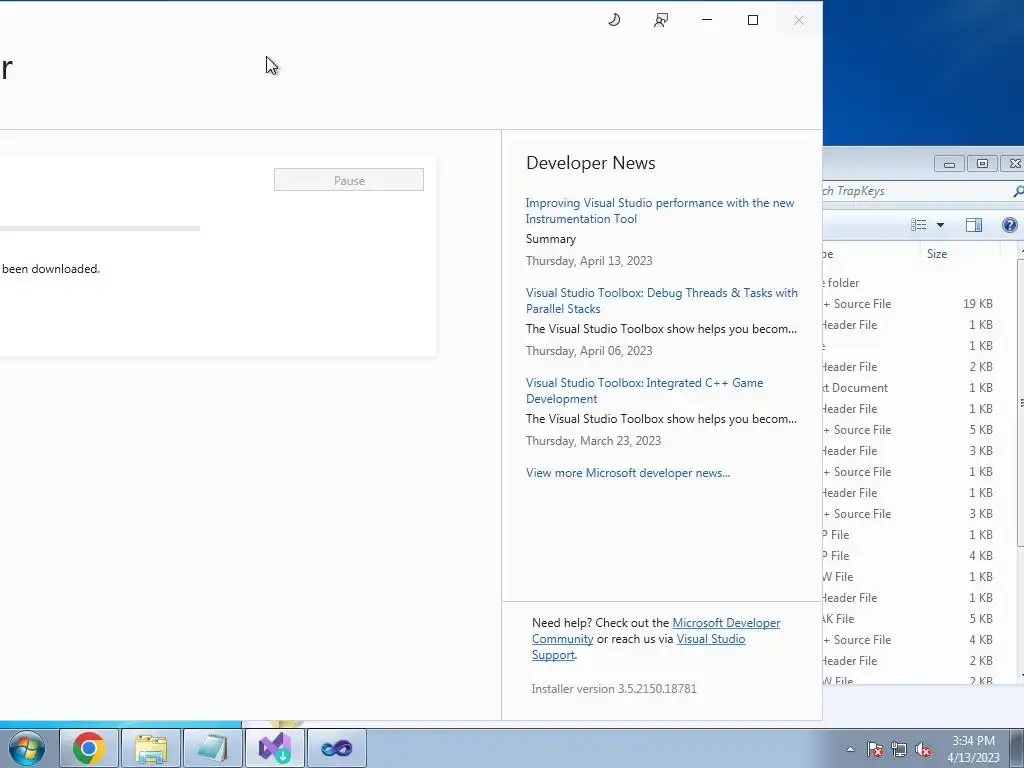The width and height of the screenshot is (1024, 768).
Task: Show hidden tray icons arrow
Action: tap(850, 749)
